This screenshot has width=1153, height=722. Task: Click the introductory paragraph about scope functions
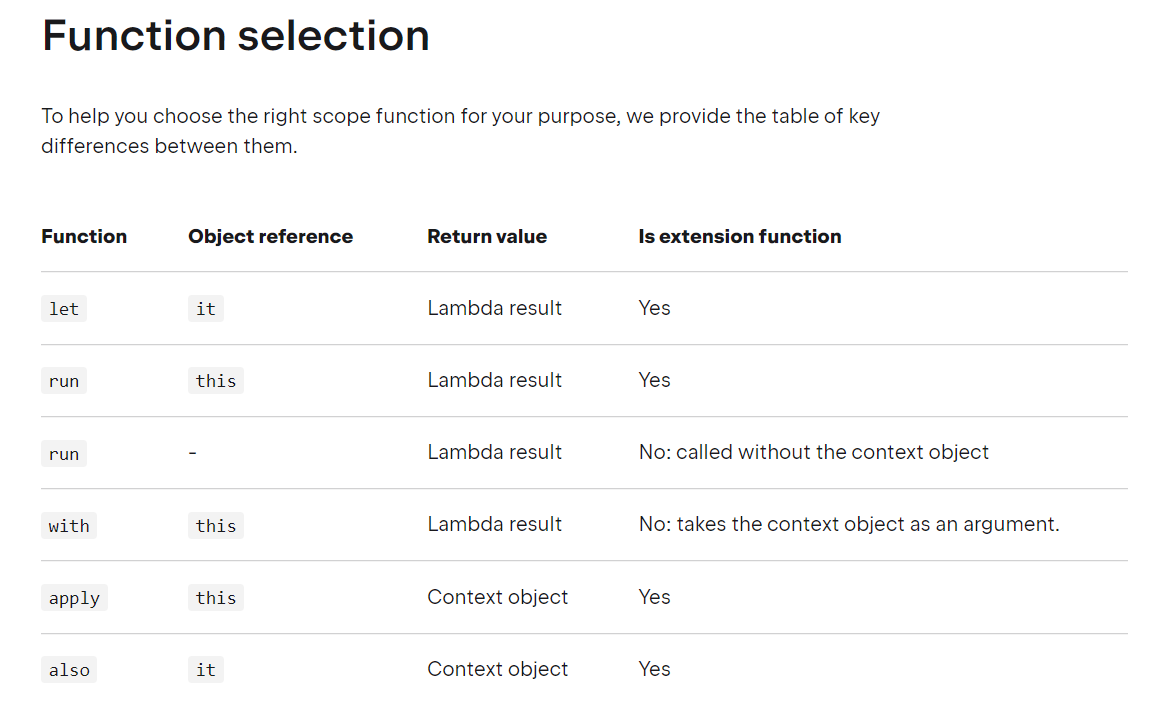click(460, 131)
